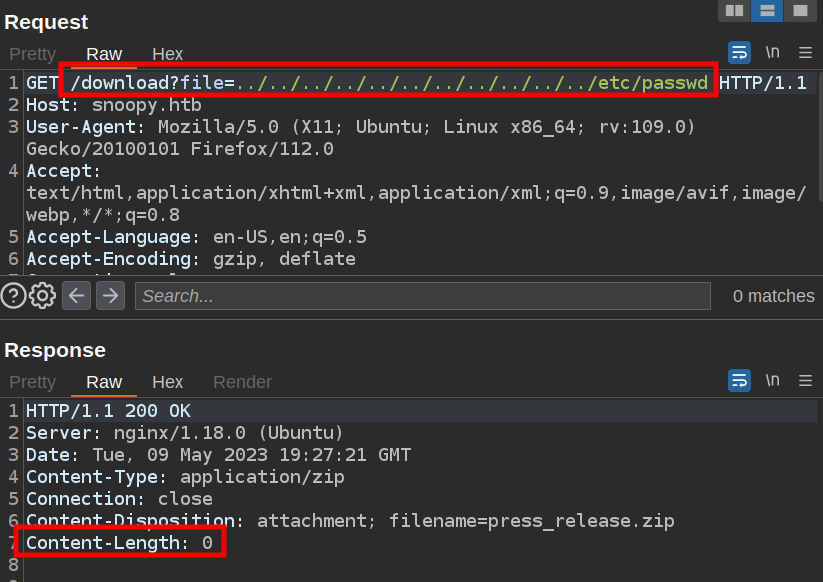Screen dimensions: 823x582
Task: Open the Response Hex tab
Action: click(x=167, y=382)
